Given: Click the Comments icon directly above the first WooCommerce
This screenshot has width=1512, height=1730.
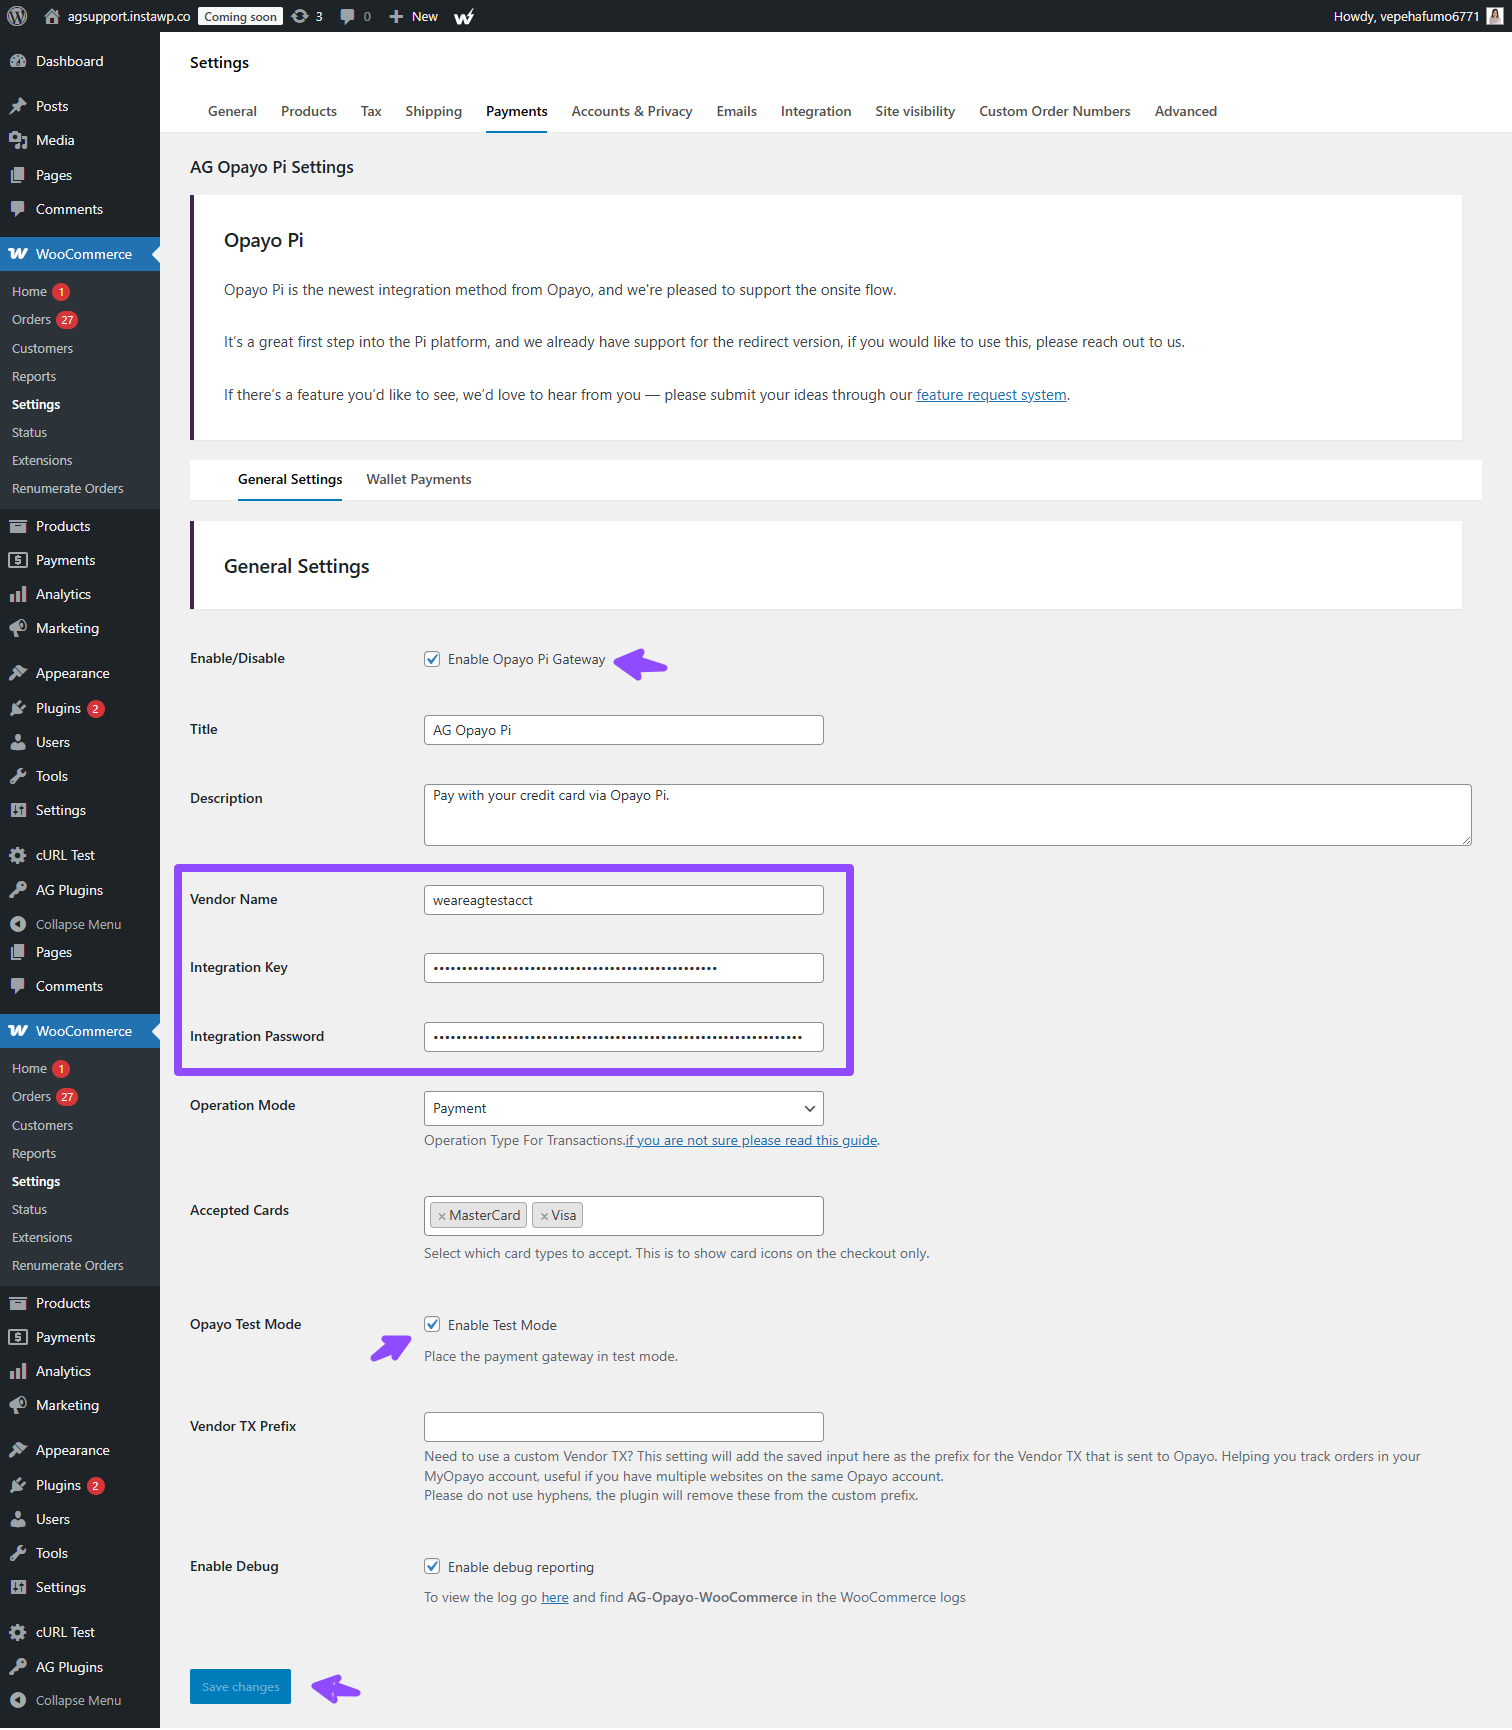Looking at the screenshot, I should click(18, 209).
